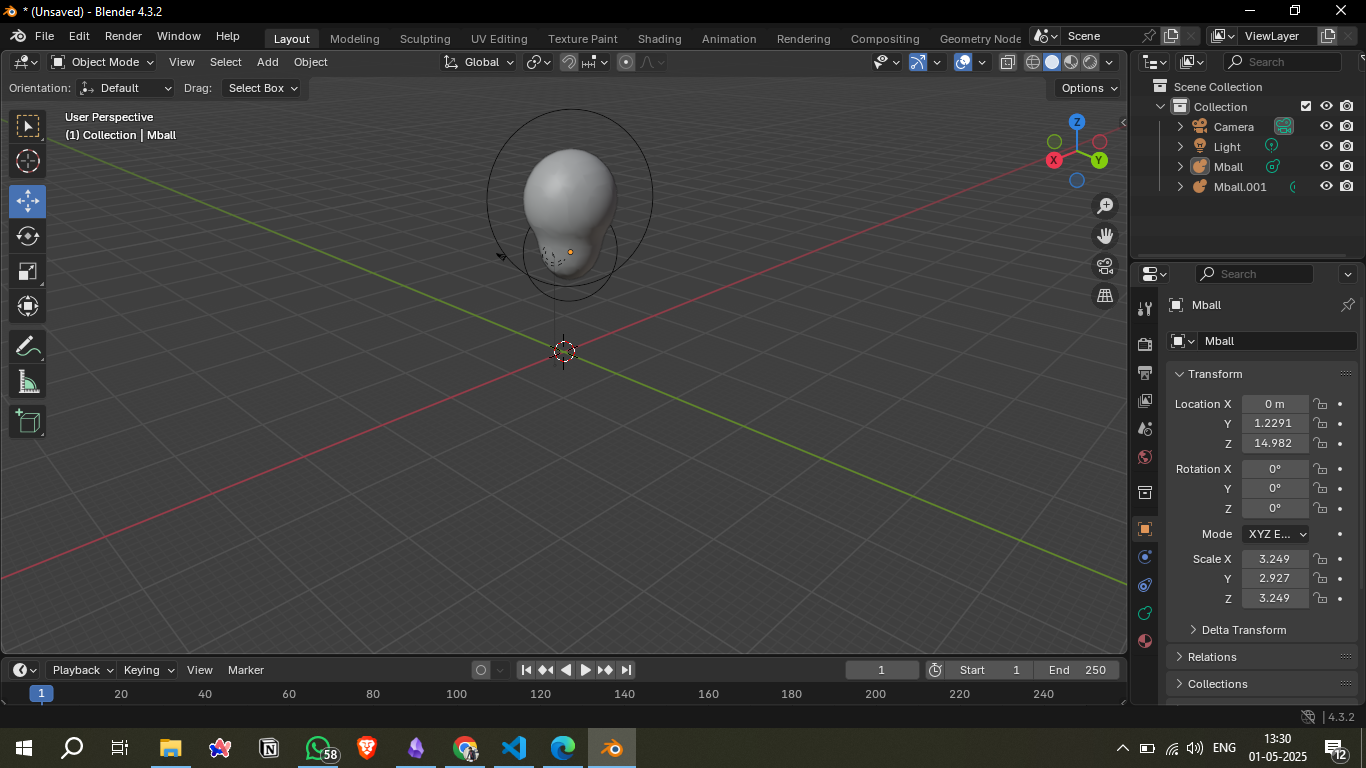
Task: Open the Object Mode dropdown
Action: 103,62
